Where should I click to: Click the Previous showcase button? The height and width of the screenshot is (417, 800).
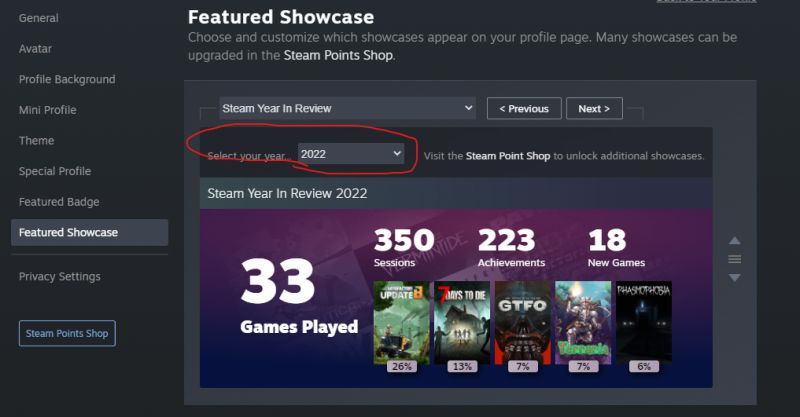pyautogui.click(x=524, y=108)
